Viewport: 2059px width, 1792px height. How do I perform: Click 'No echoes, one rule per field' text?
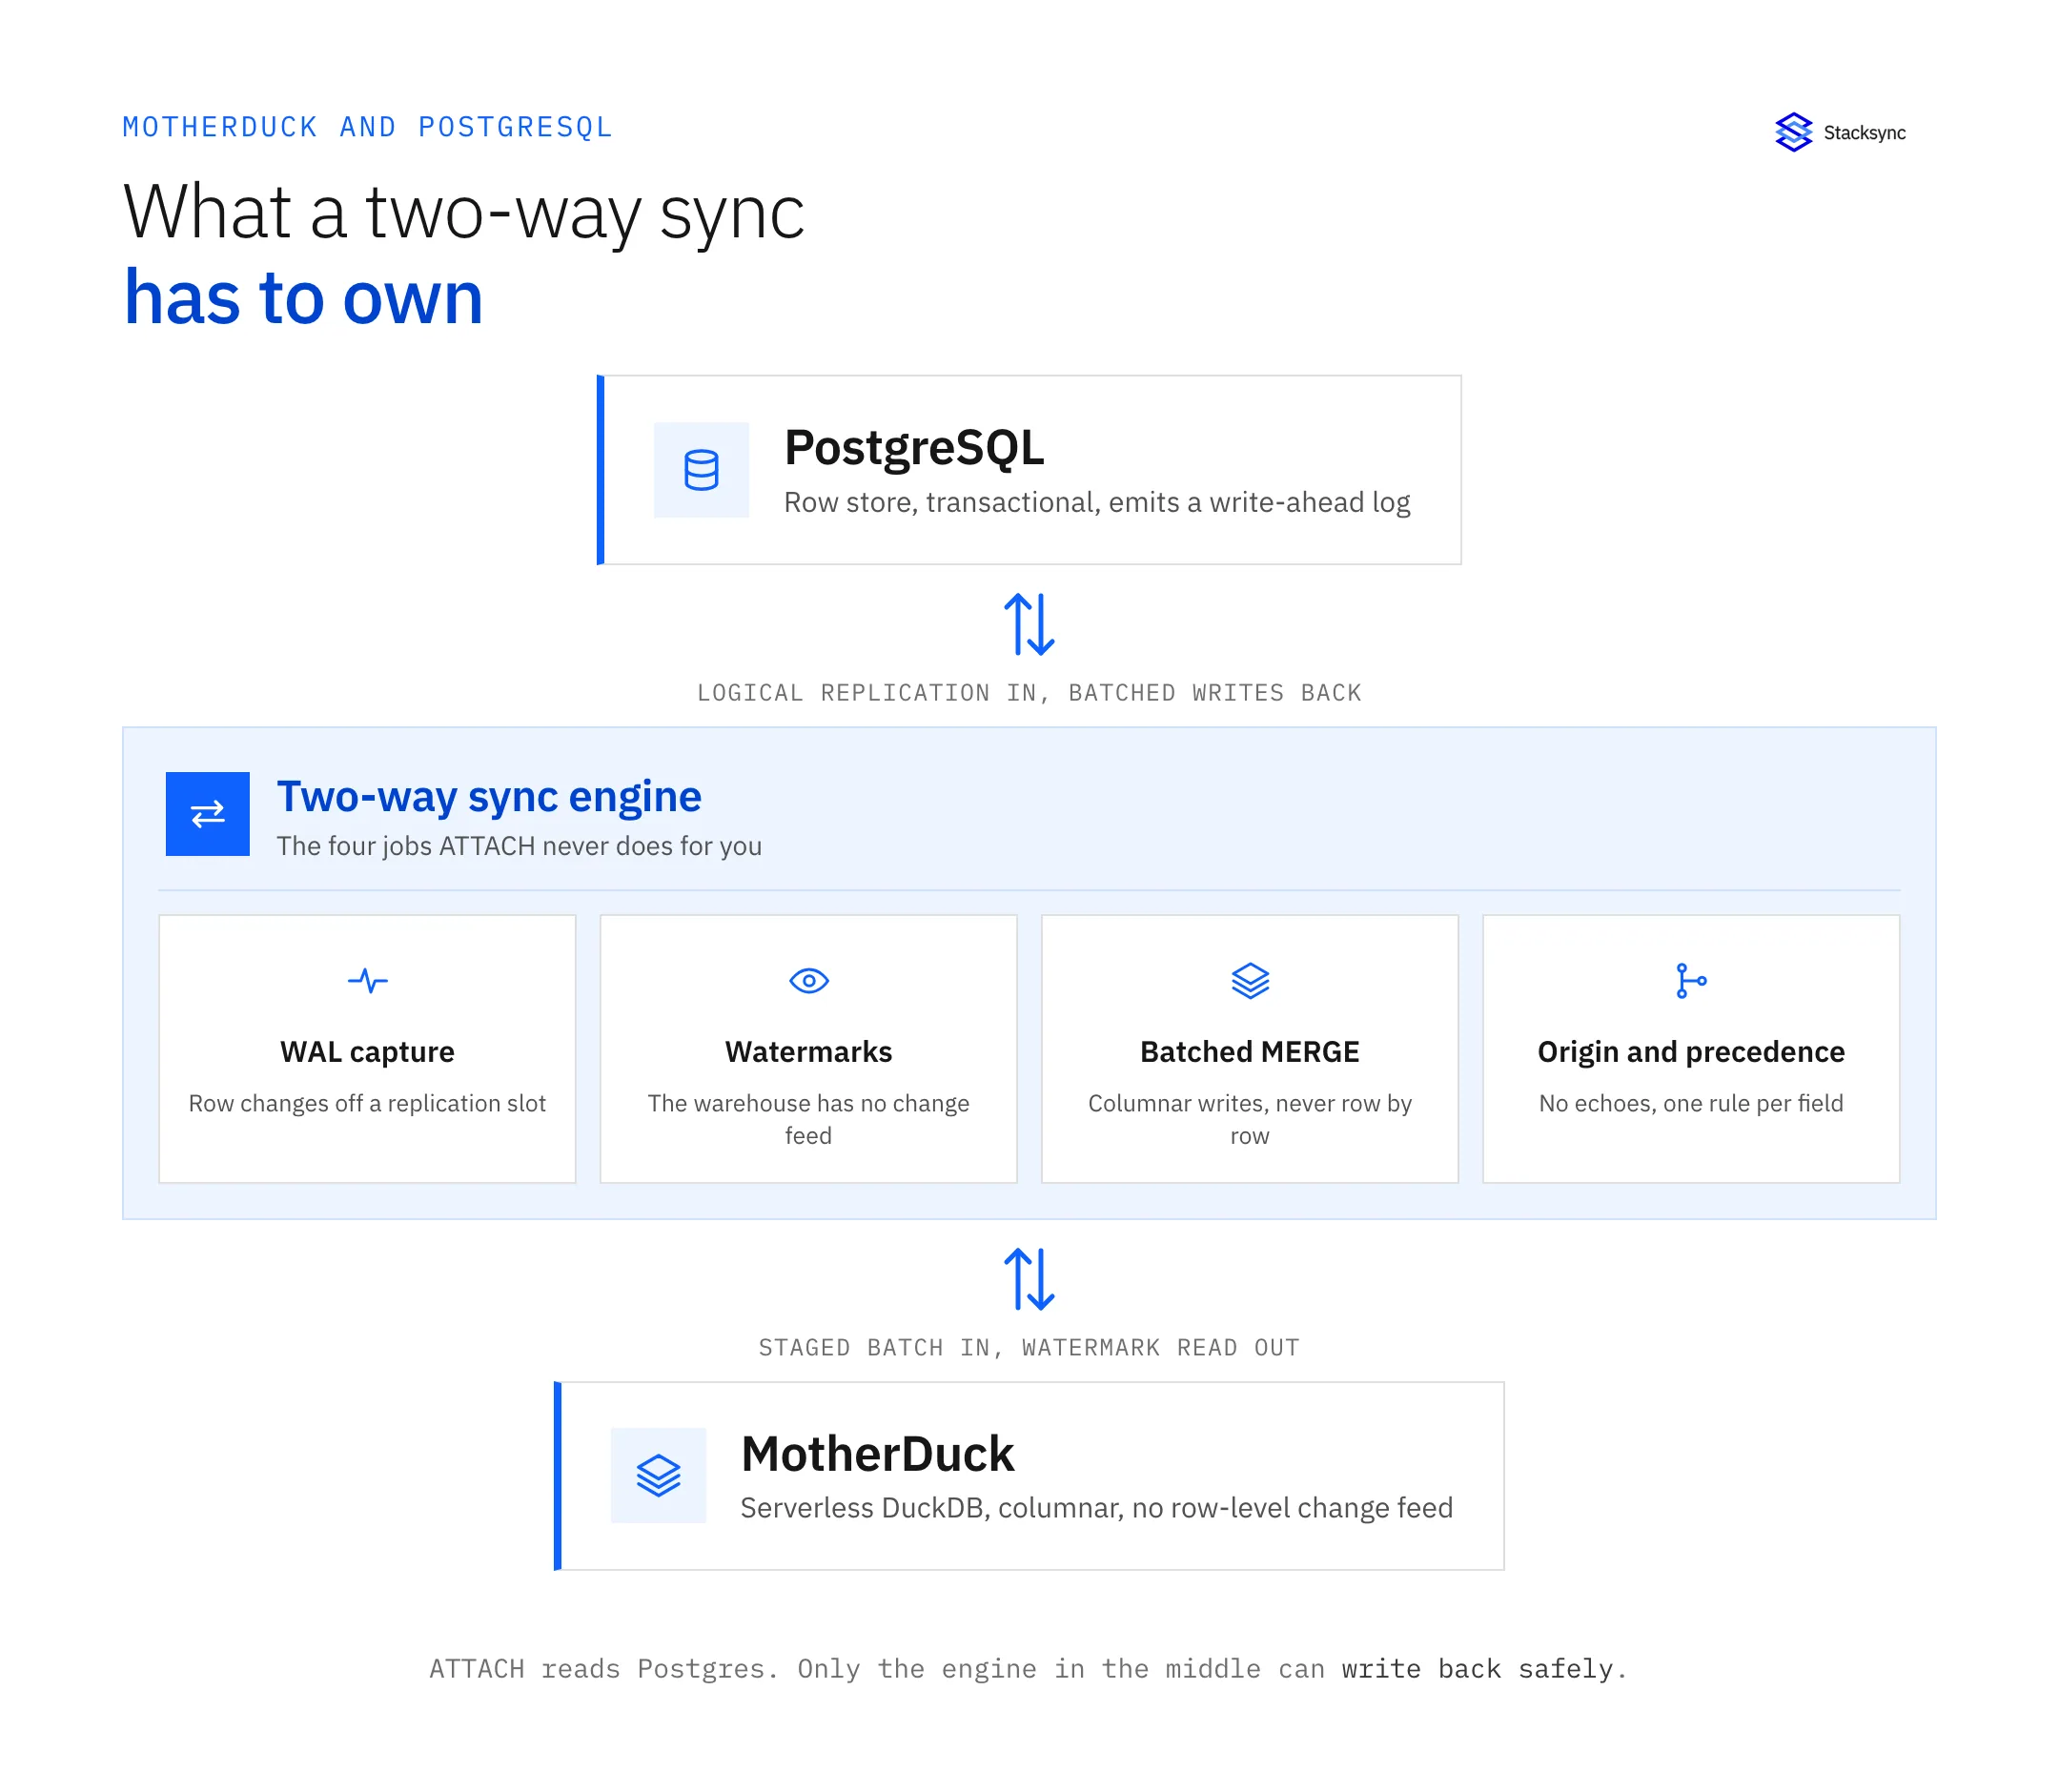coord(1691,1103)
